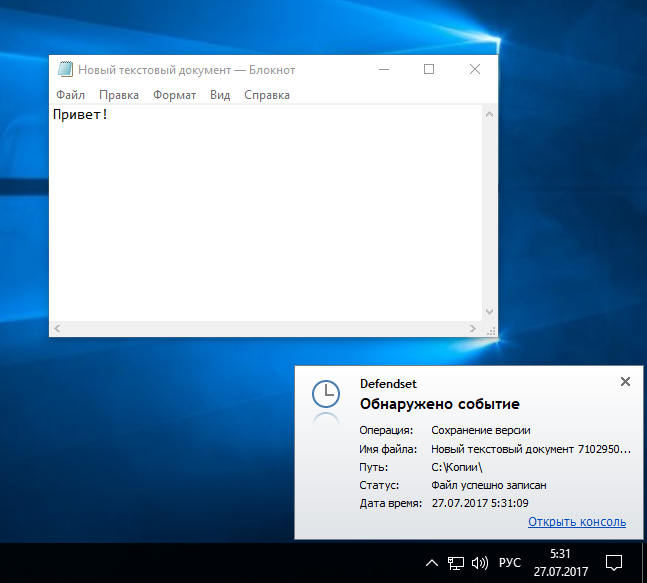Viewport: 647px width, 583px height.
Task: Maximize the Блокнот window
Action: click(x=429, y=69)
